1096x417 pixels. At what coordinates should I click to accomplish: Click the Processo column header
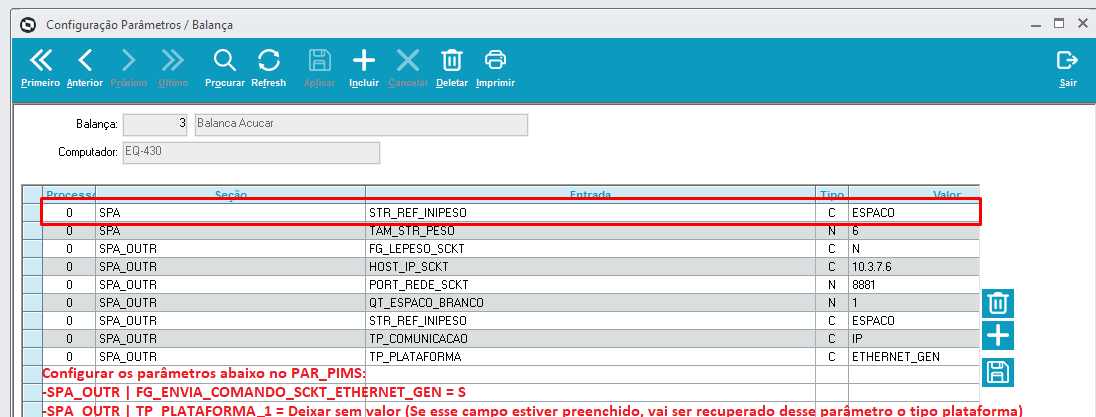69,193
